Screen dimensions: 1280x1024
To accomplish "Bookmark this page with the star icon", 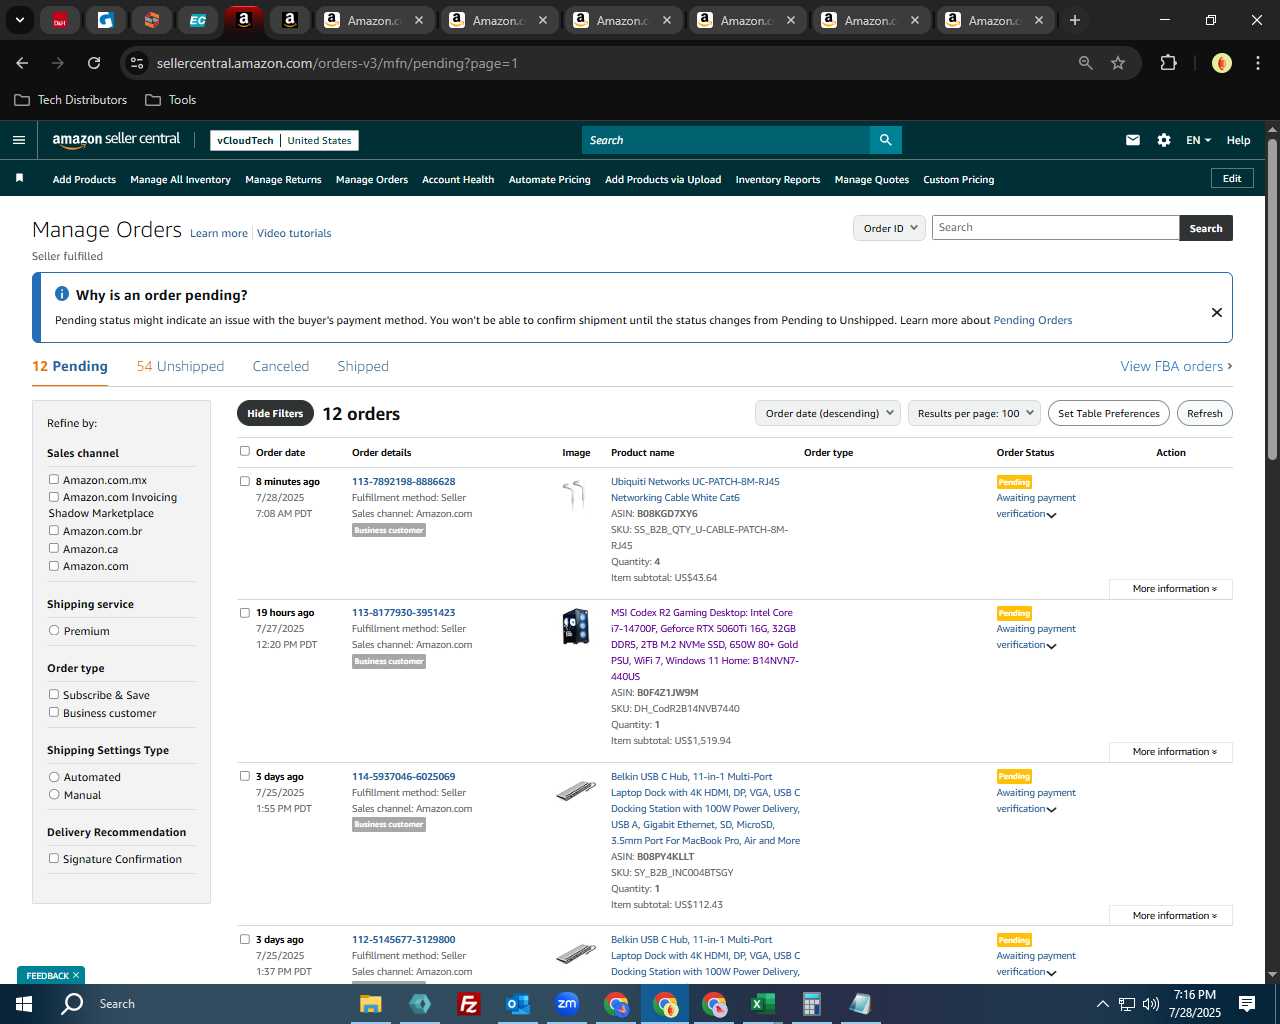I will point(1118,63).
